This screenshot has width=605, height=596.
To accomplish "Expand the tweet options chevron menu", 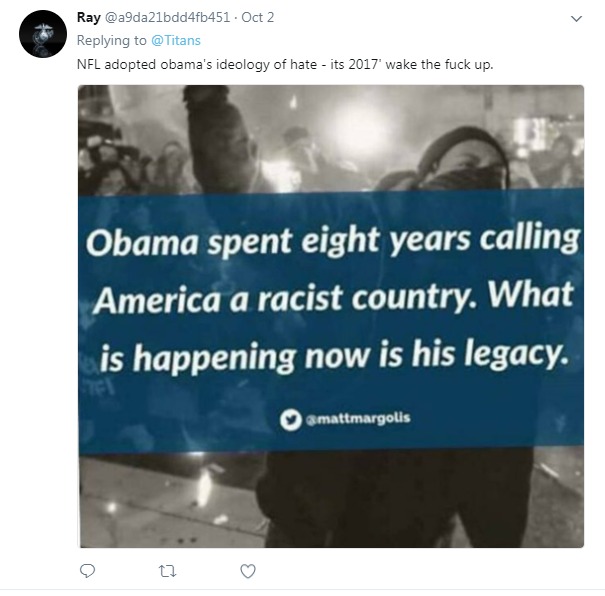I will point(576,19).
